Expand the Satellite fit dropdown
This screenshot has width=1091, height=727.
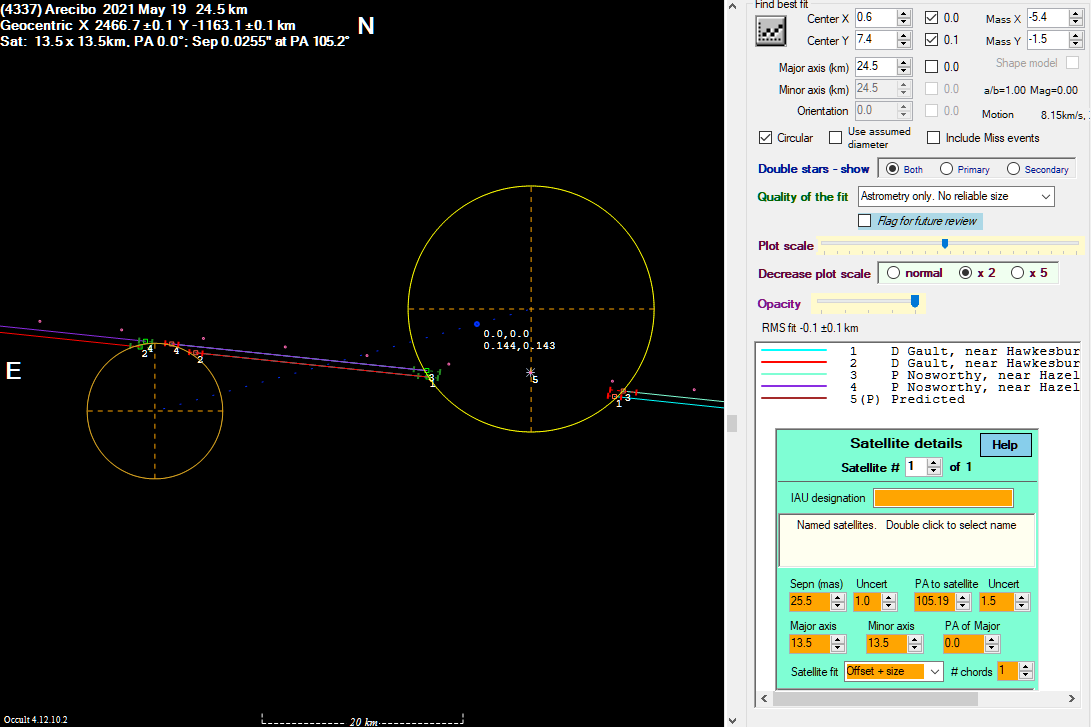[934, 672]
